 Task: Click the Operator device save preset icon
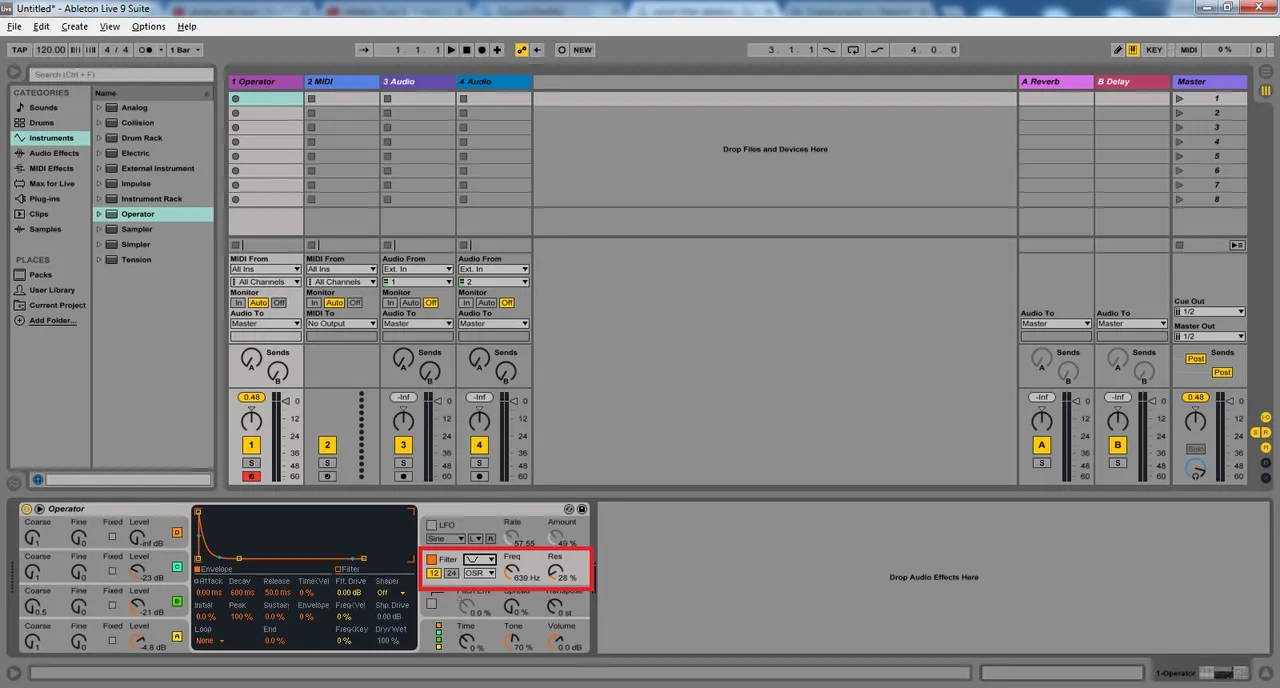click(582, 509)
